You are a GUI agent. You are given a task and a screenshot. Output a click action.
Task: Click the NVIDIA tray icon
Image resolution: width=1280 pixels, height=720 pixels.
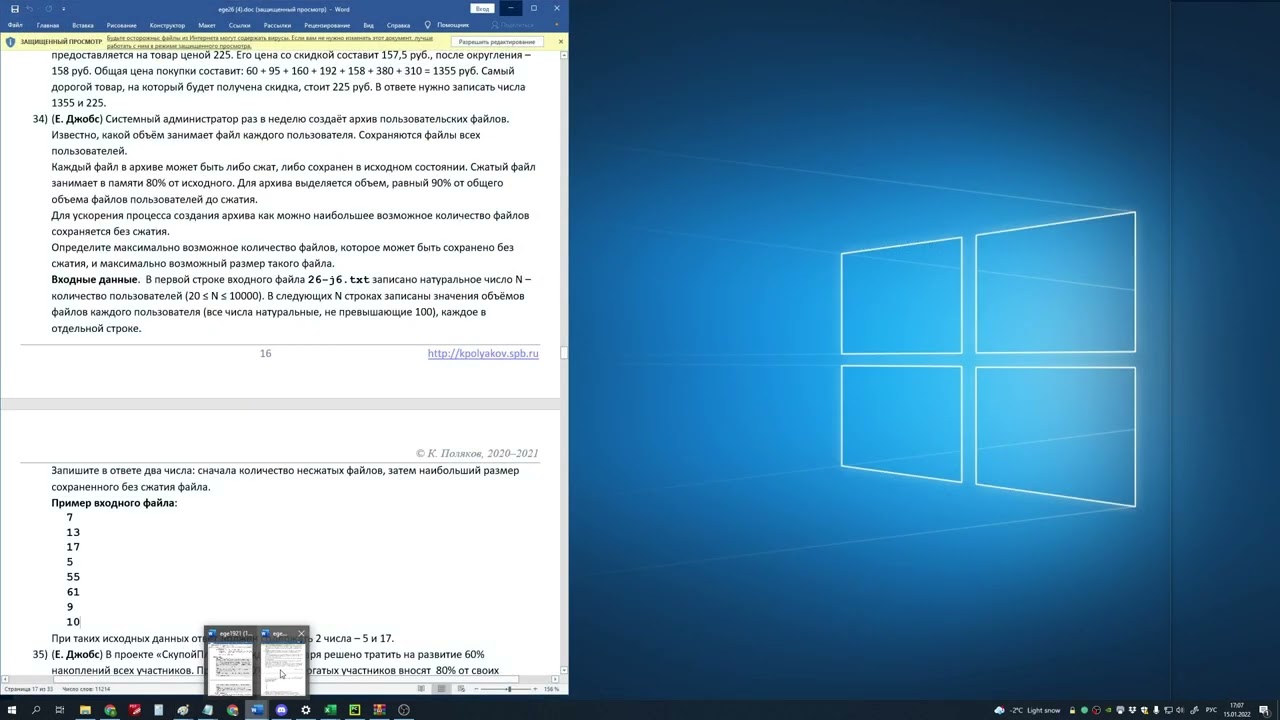[1108, 710]
